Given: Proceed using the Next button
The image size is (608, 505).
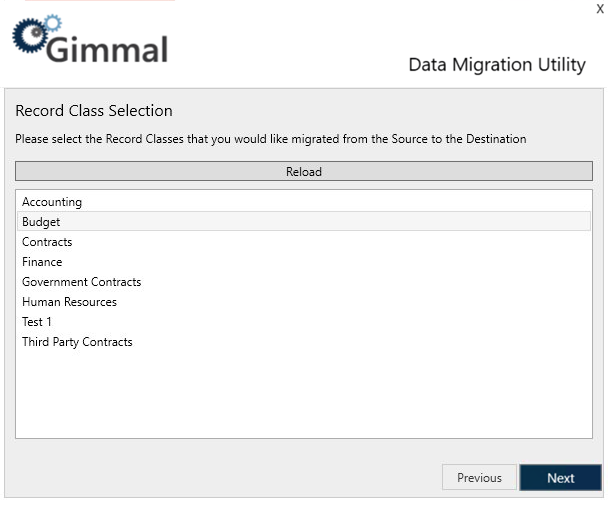Looking at the screenshot, I should [560, 478].
